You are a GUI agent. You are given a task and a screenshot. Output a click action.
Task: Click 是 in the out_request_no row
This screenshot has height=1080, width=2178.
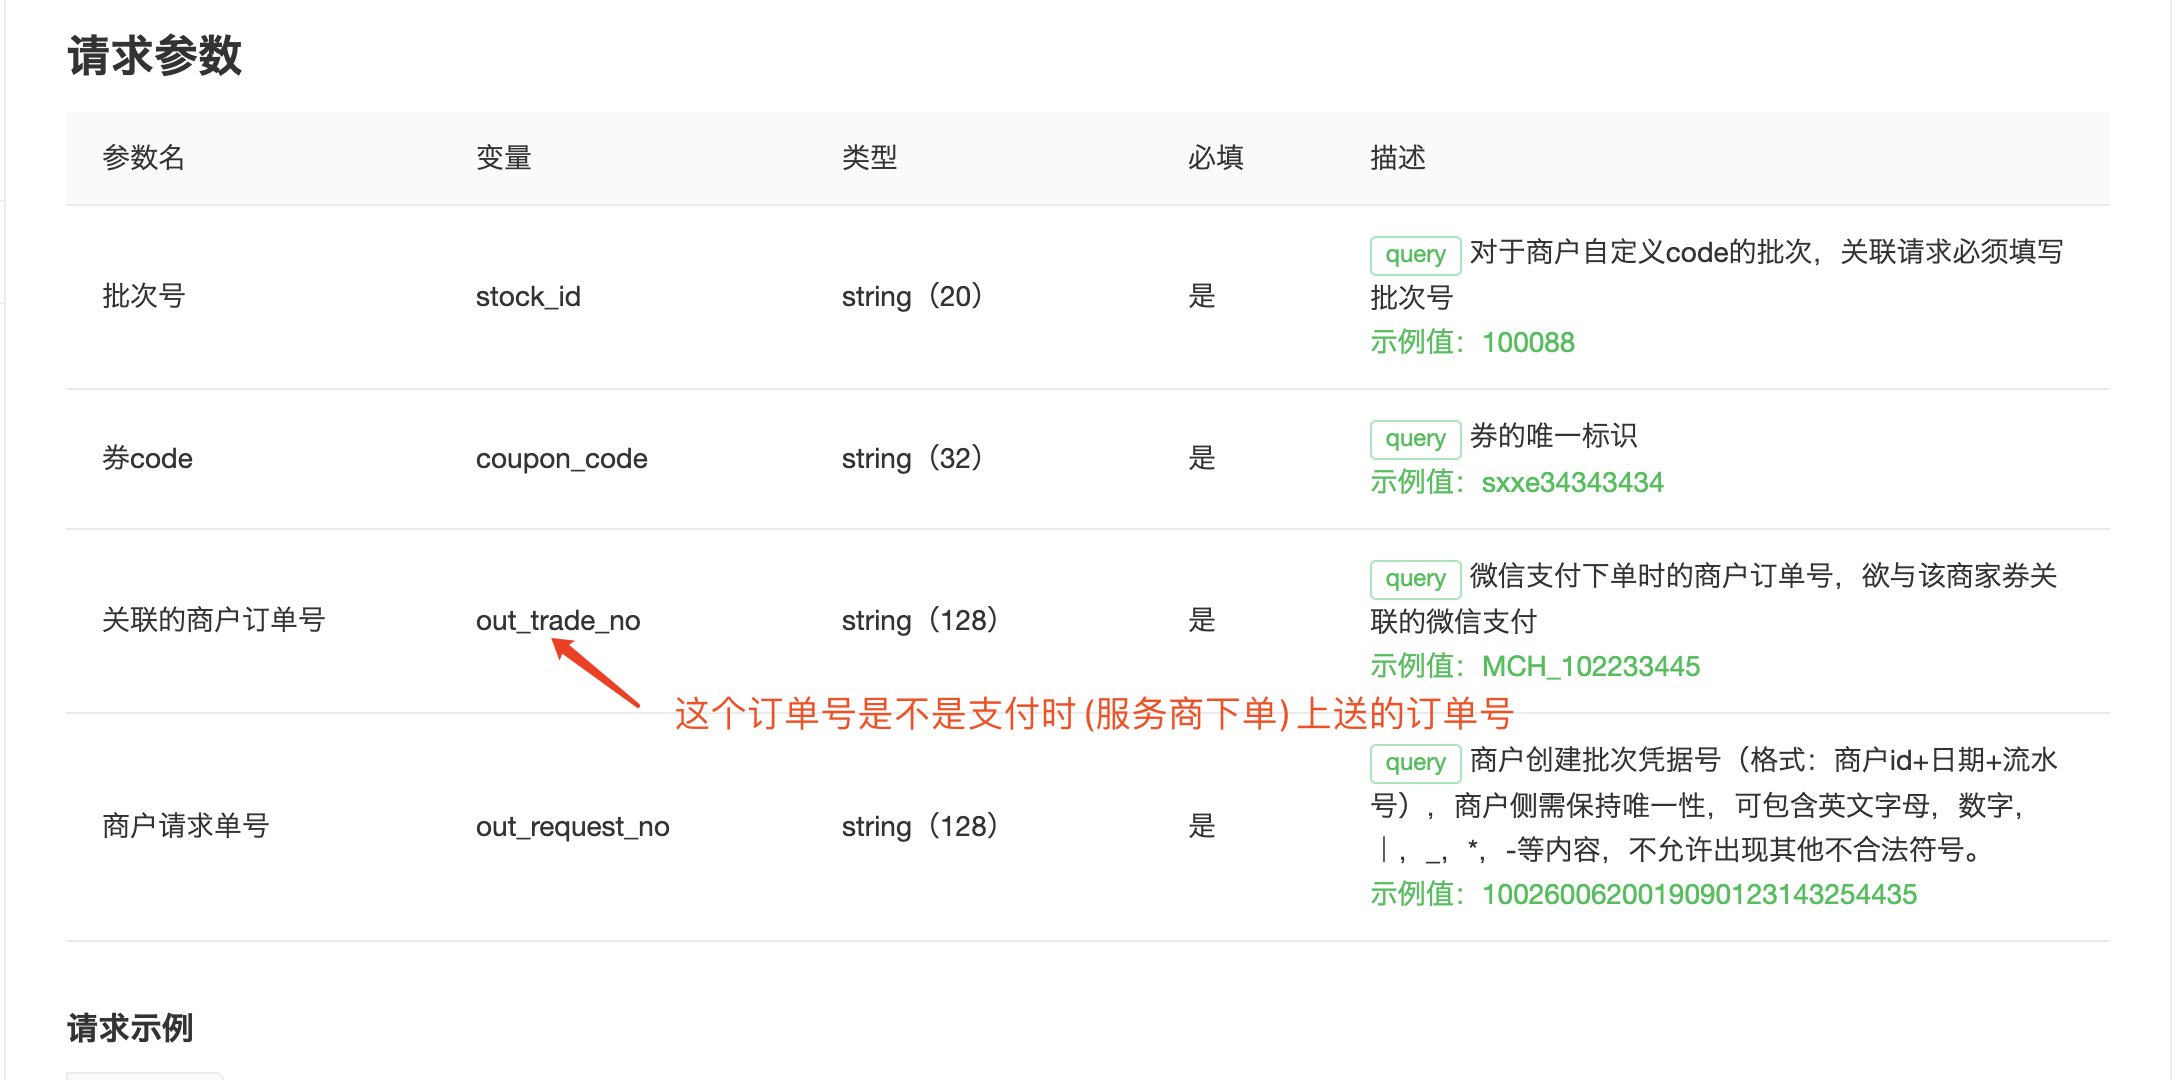click(1202, 826)
